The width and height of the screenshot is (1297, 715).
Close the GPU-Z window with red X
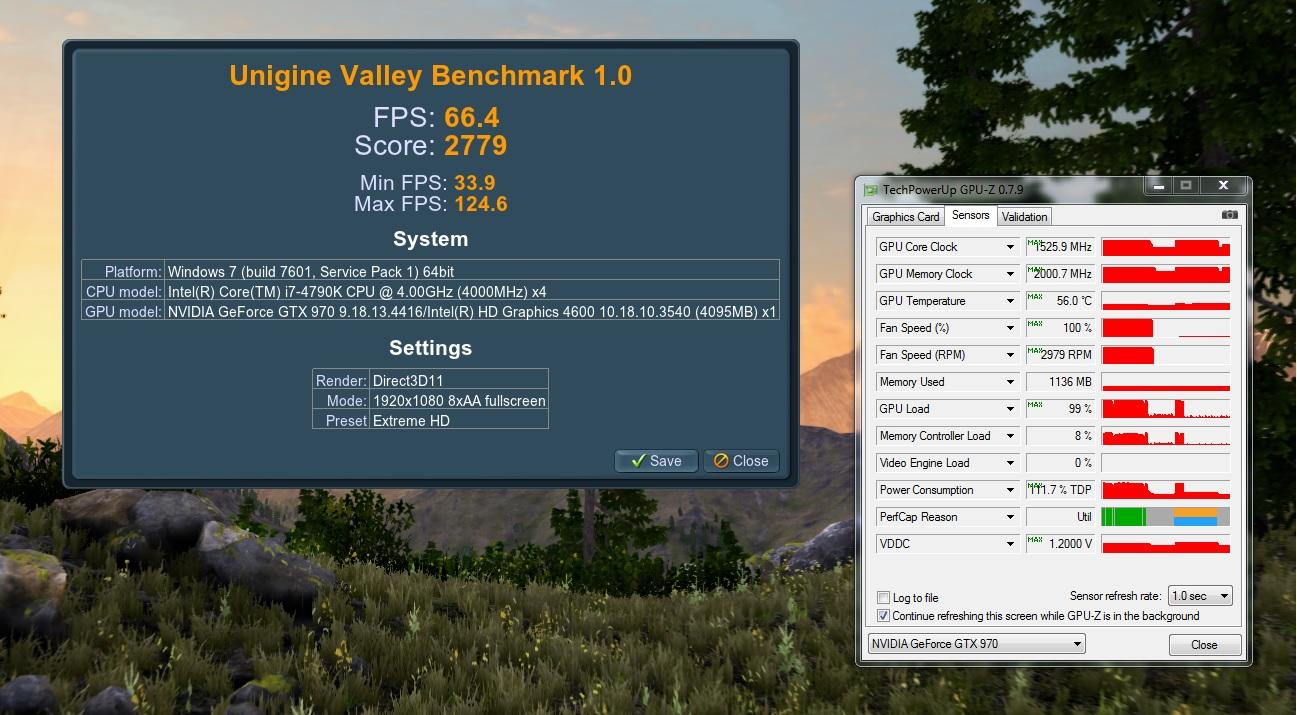(x=1223, y=185)
